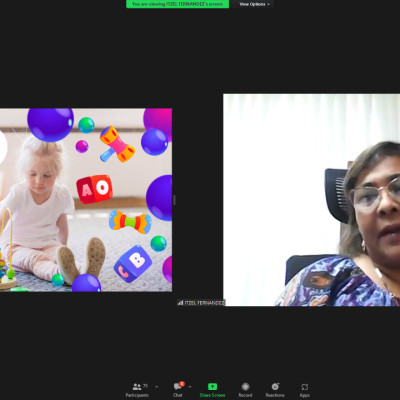The image size is (400, 400).
Task: Click the green Share Screen icon
Action: [x=212, y=387]
